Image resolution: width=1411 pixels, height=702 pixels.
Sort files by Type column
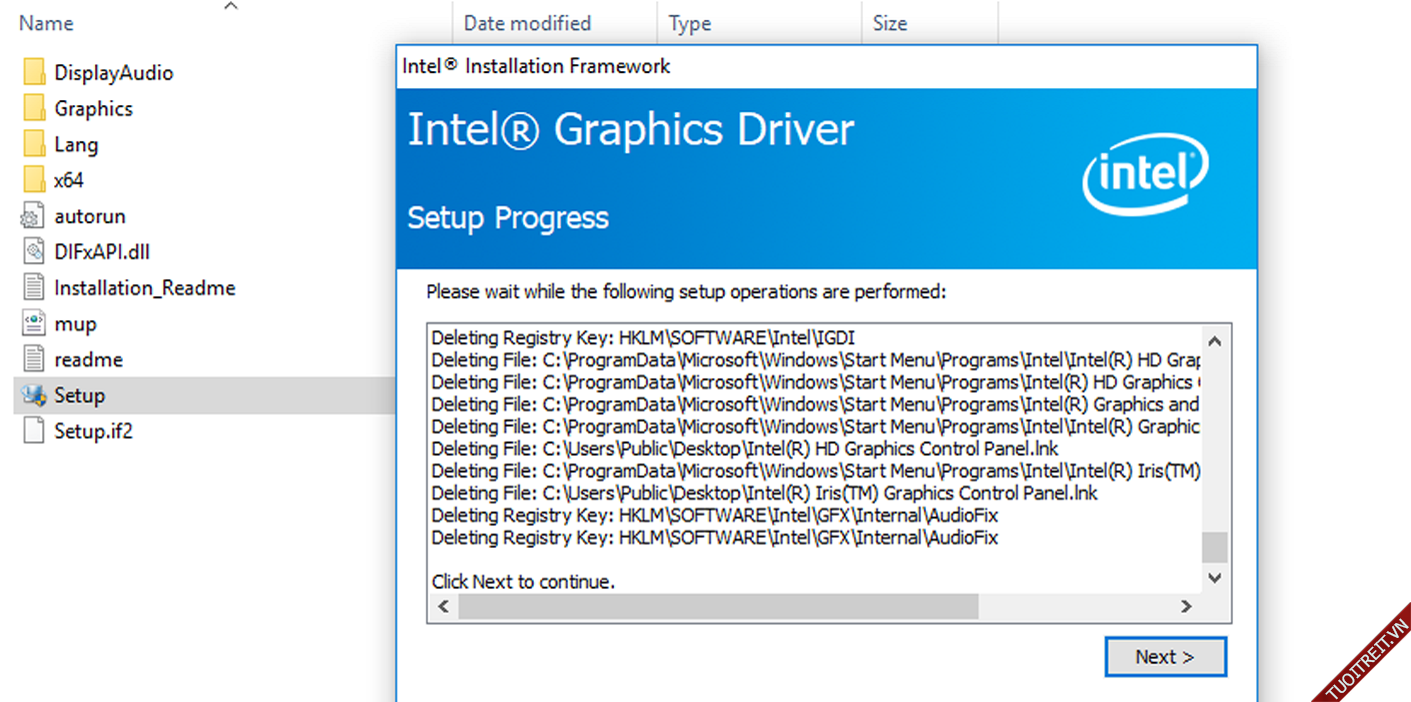[x=690, y=23]
